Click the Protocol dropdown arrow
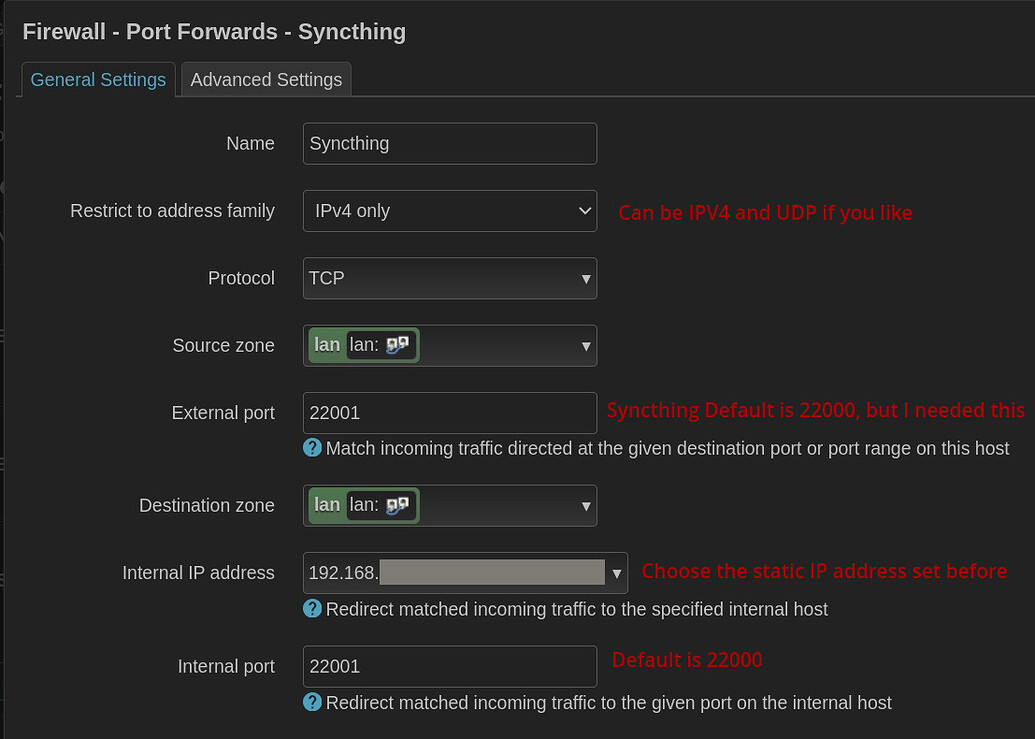The image size is (1035, 739). [586, 277]
